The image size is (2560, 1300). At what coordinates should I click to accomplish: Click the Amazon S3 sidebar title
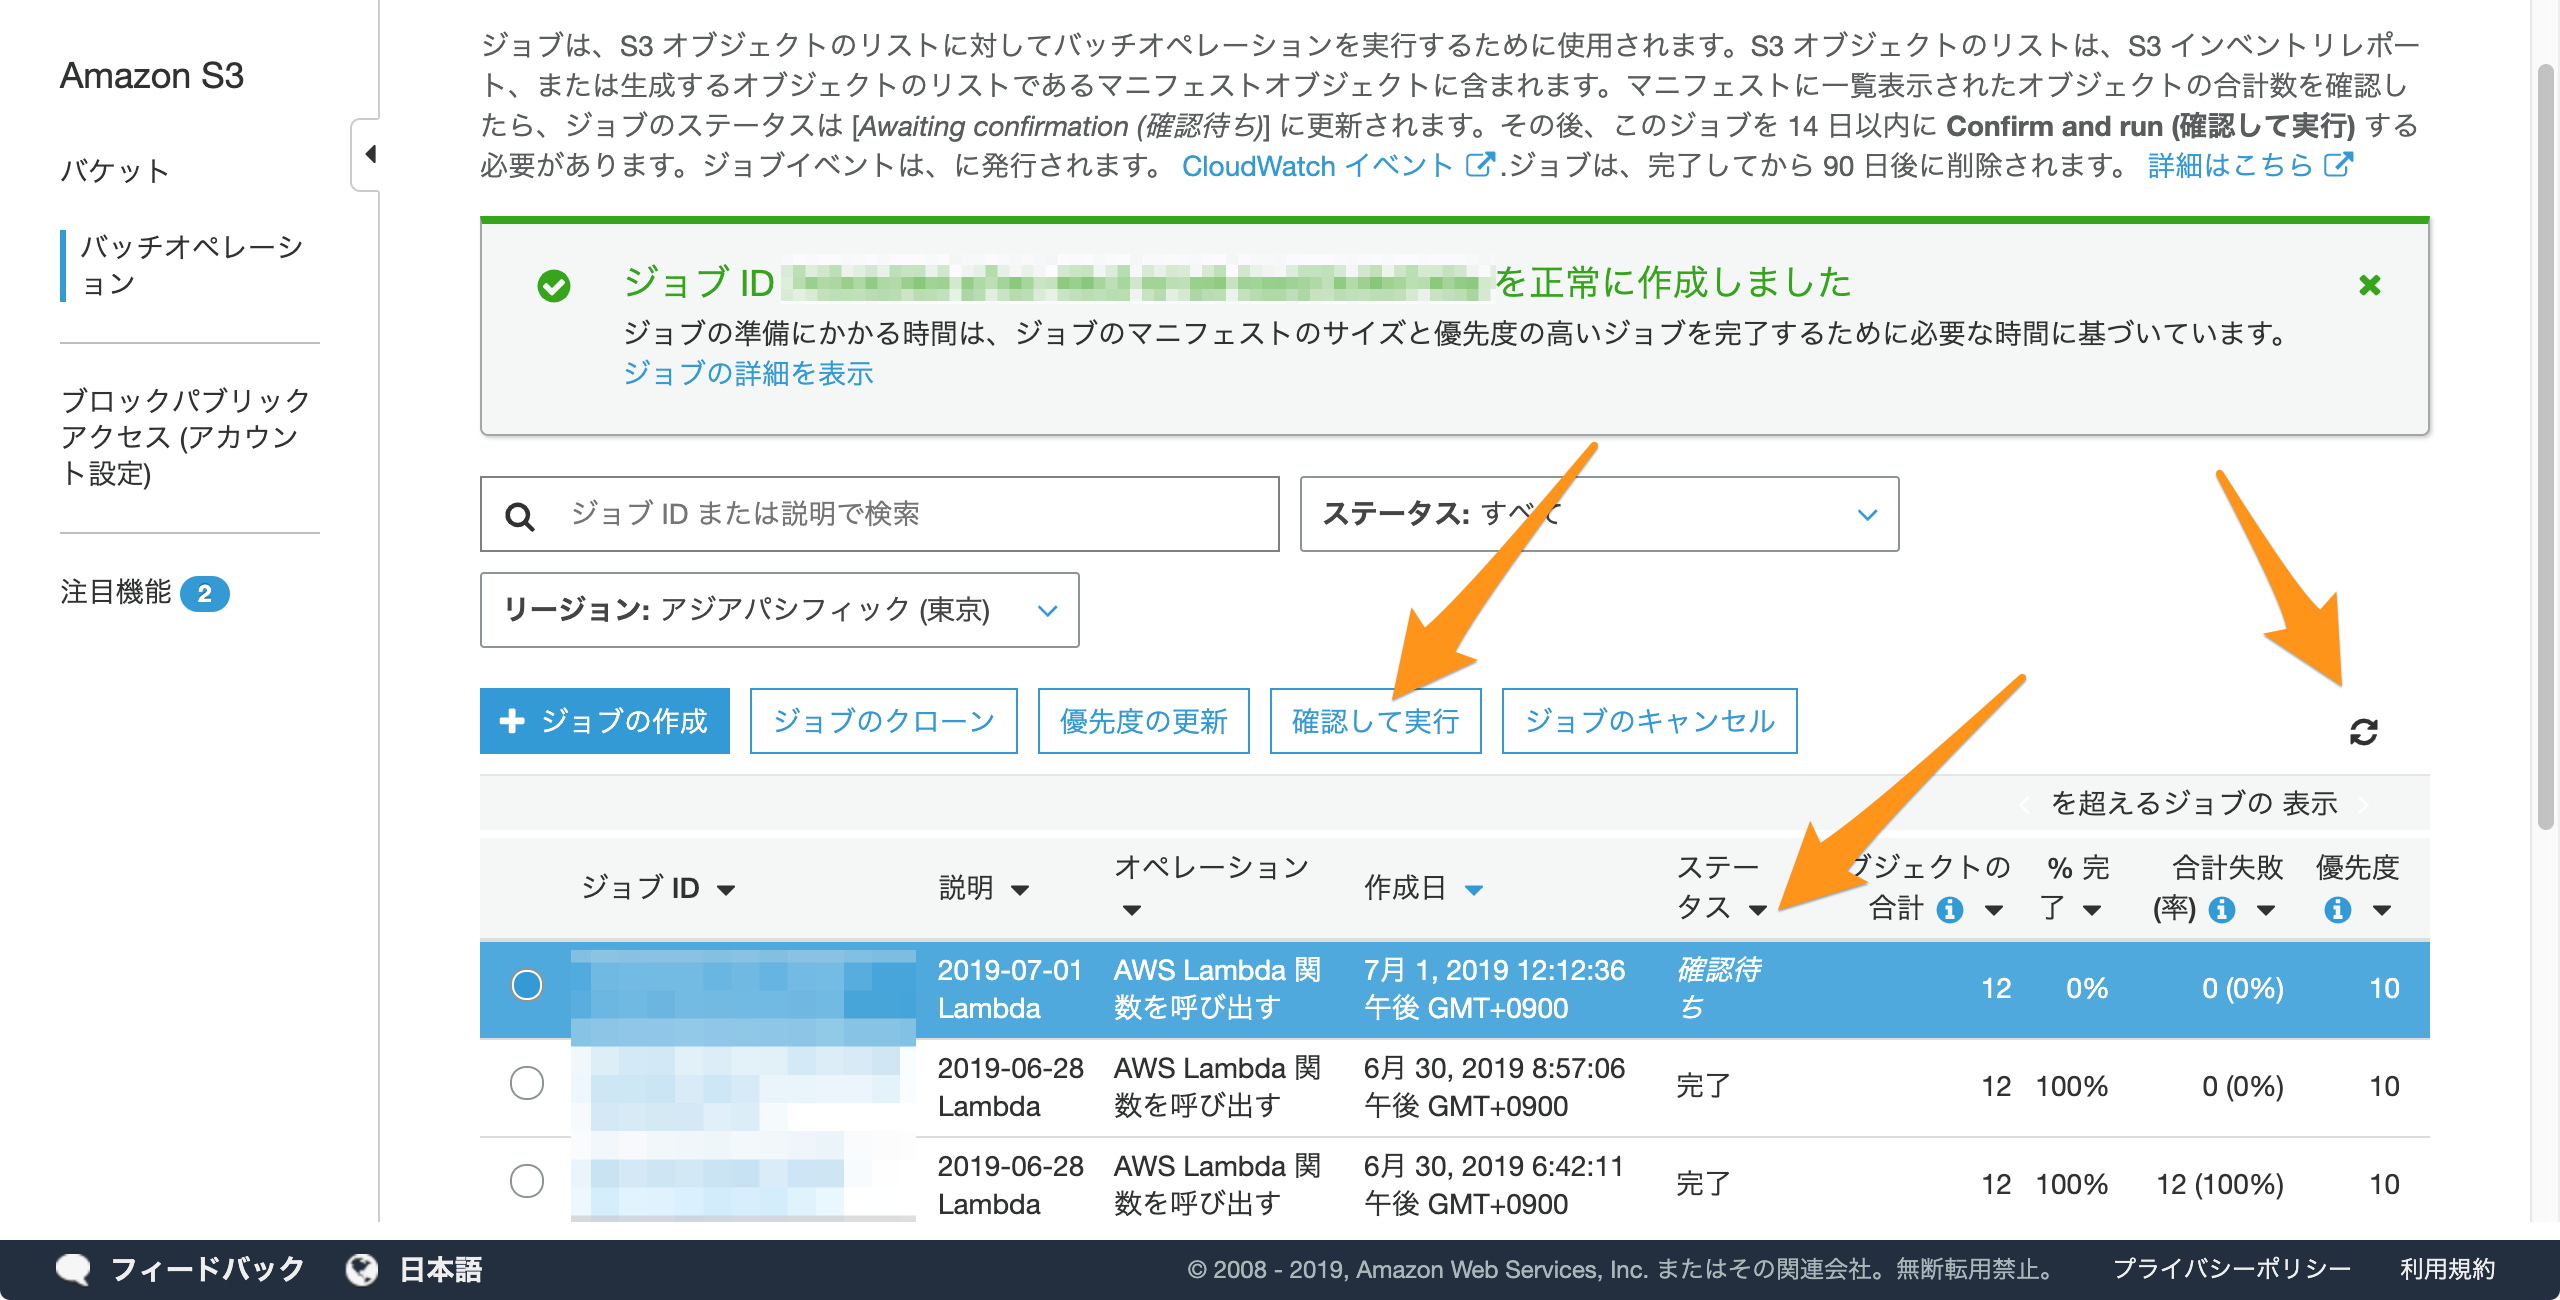[x=151, y=76]
